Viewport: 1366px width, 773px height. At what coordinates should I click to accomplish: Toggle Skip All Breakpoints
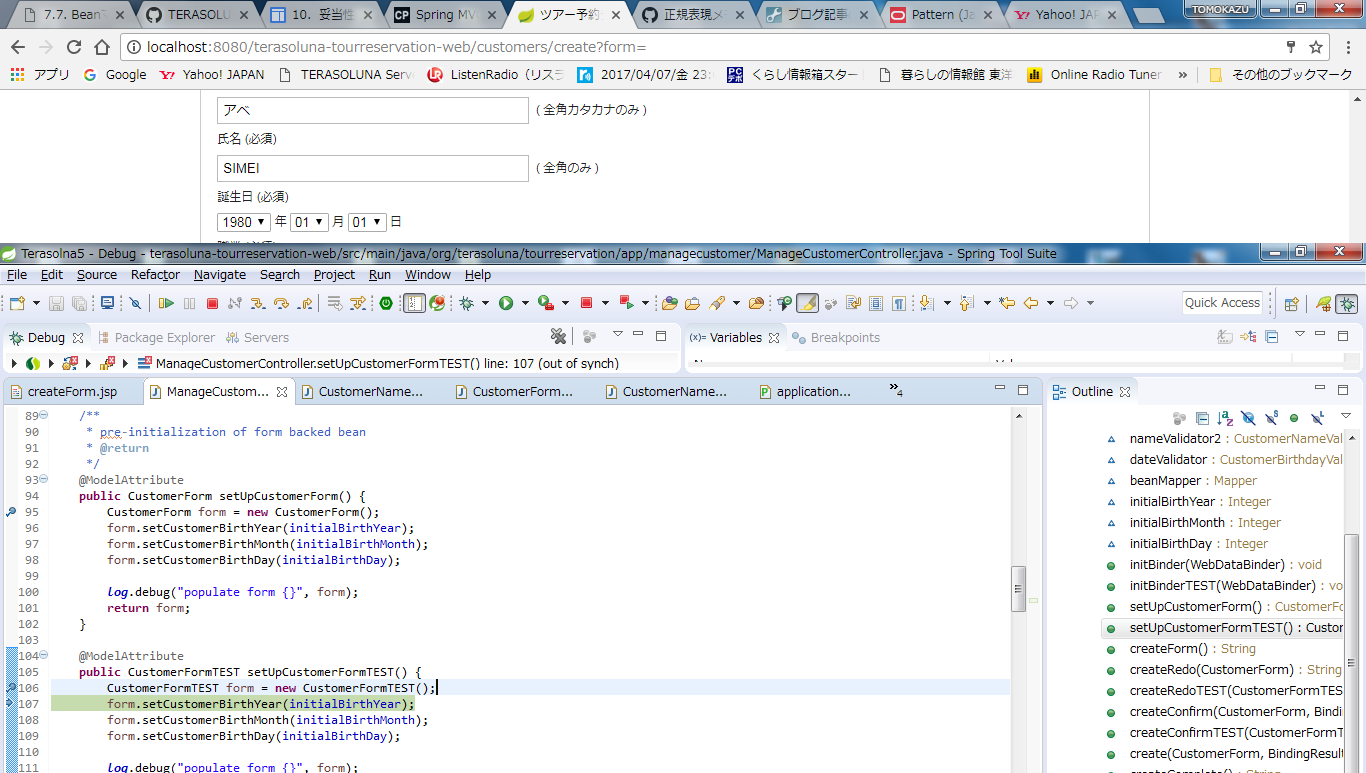135,303
